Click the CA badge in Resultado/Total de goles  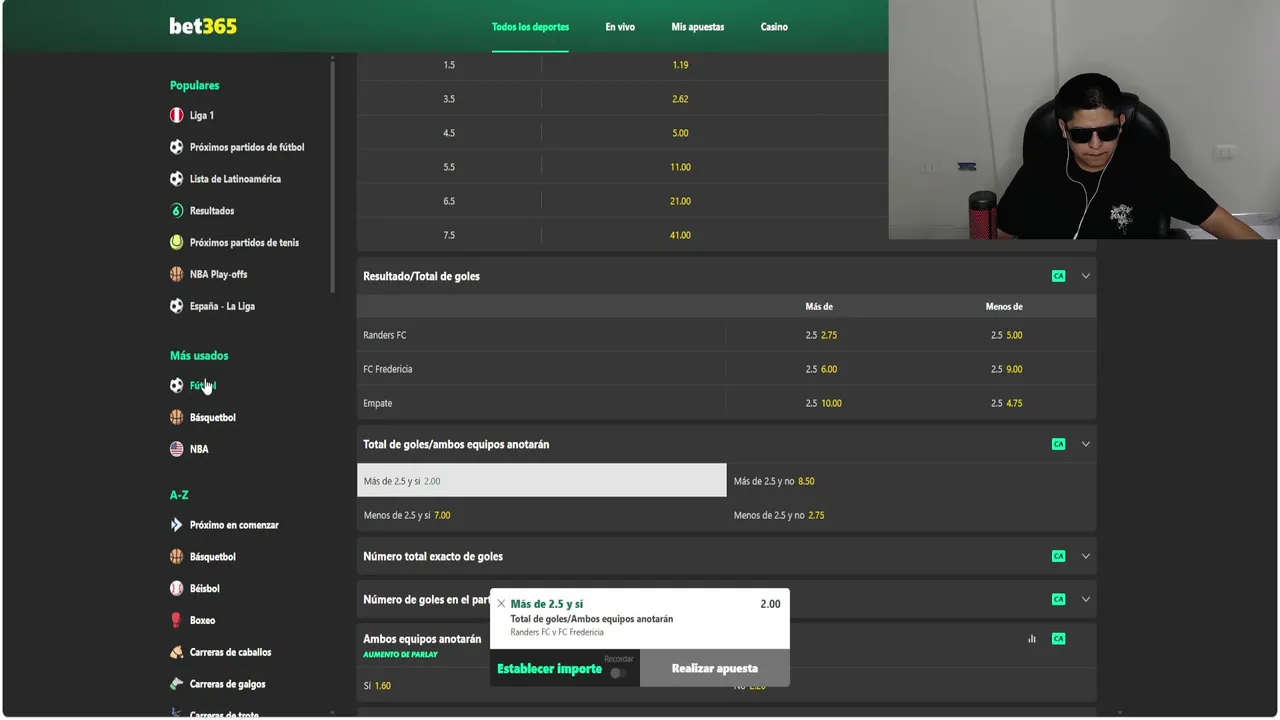[x=1058, y=276]
